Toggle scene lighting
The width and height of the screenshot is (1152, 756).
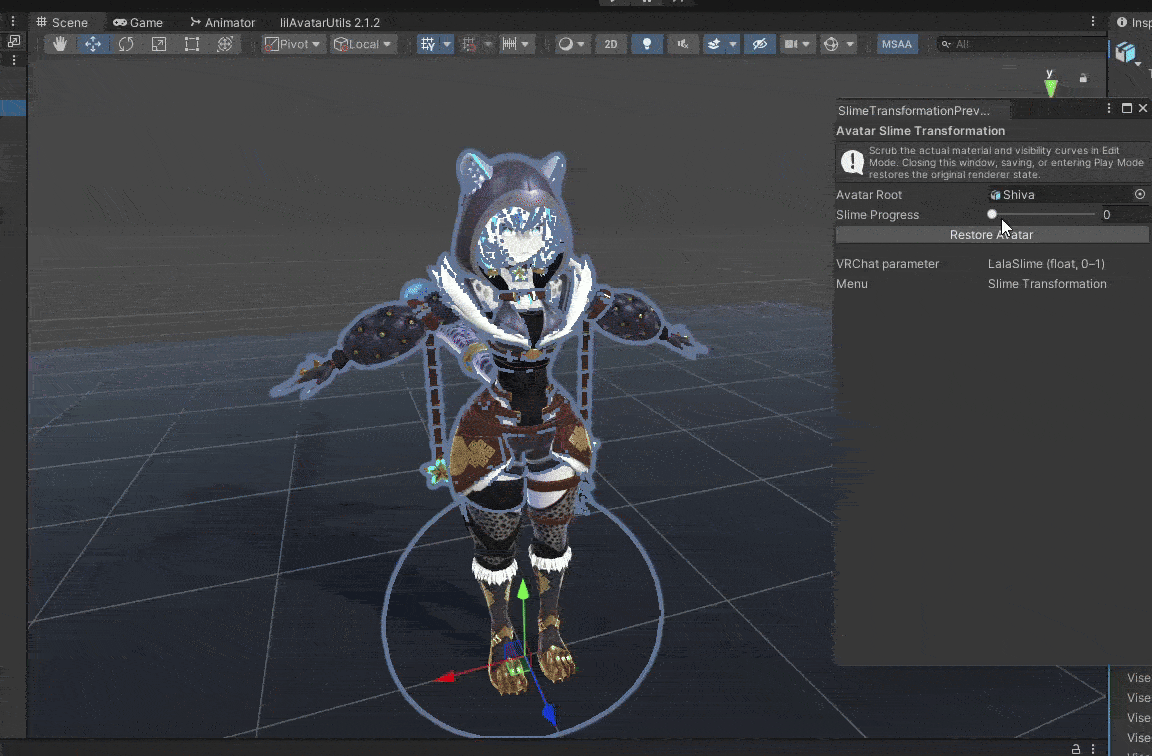[647, 44]
